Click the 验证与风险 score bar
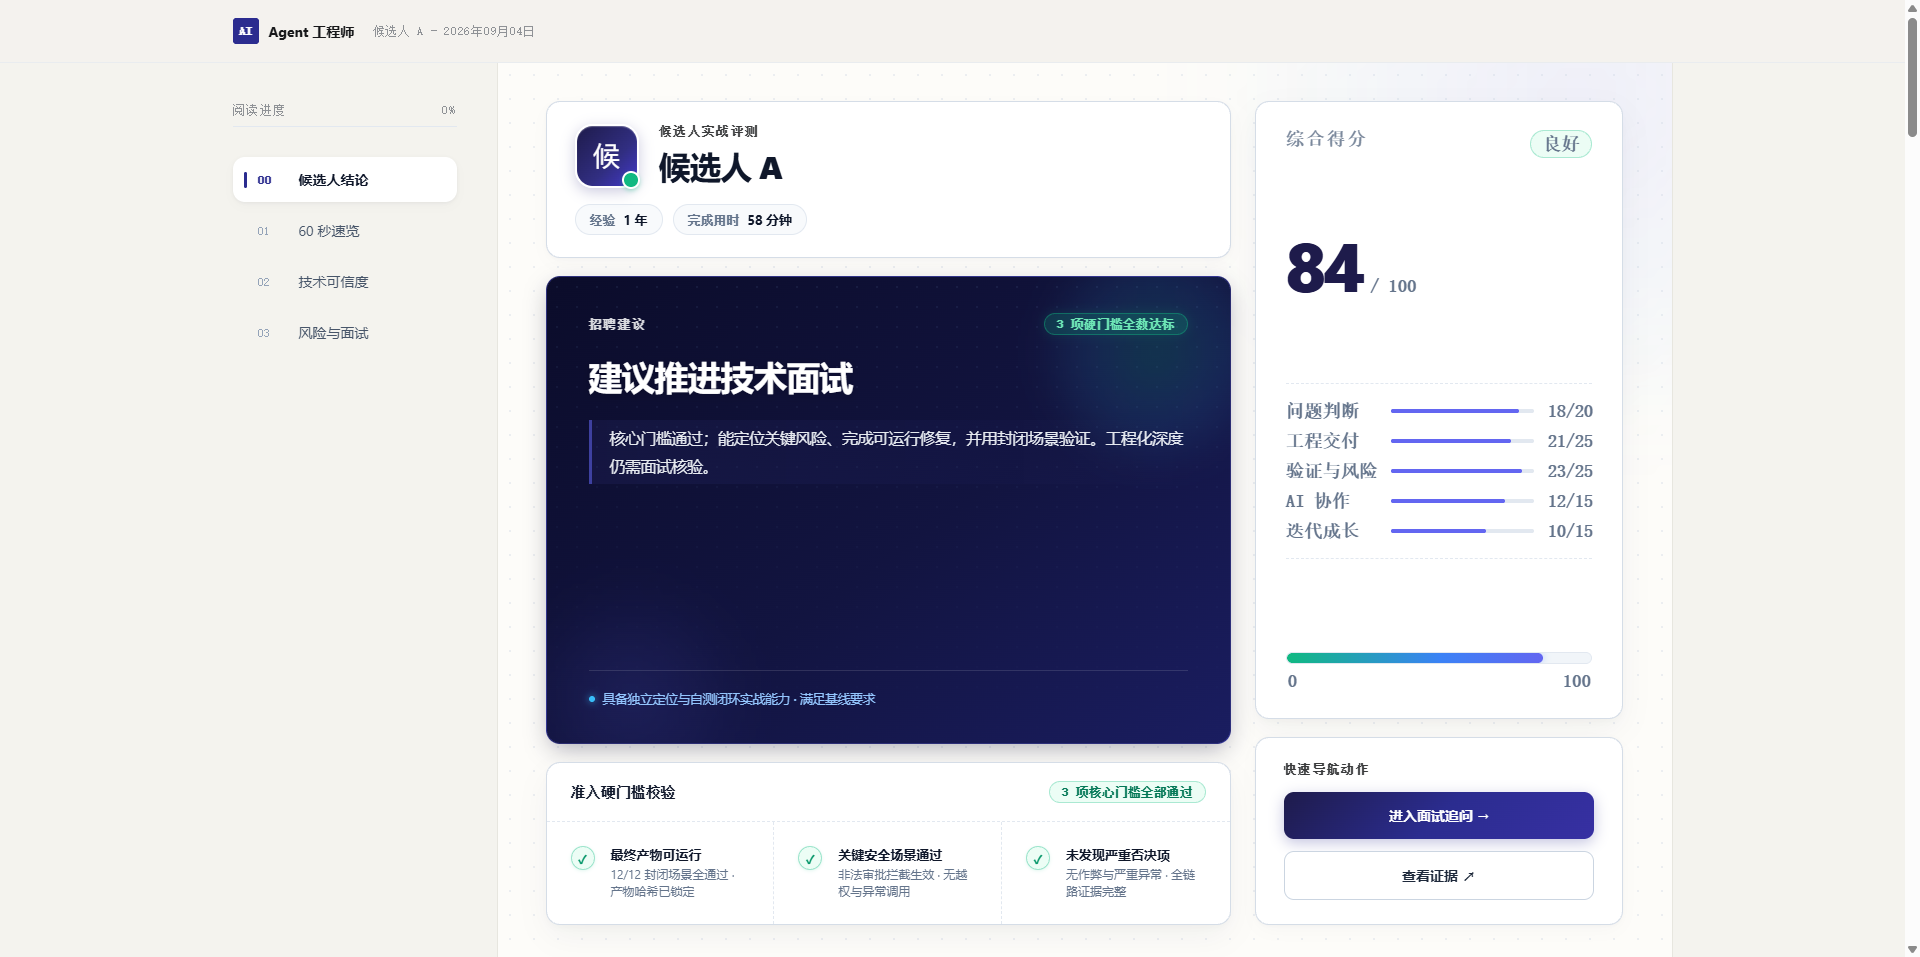Screen dimensions: 1920x957 (x=1462, y=471)
